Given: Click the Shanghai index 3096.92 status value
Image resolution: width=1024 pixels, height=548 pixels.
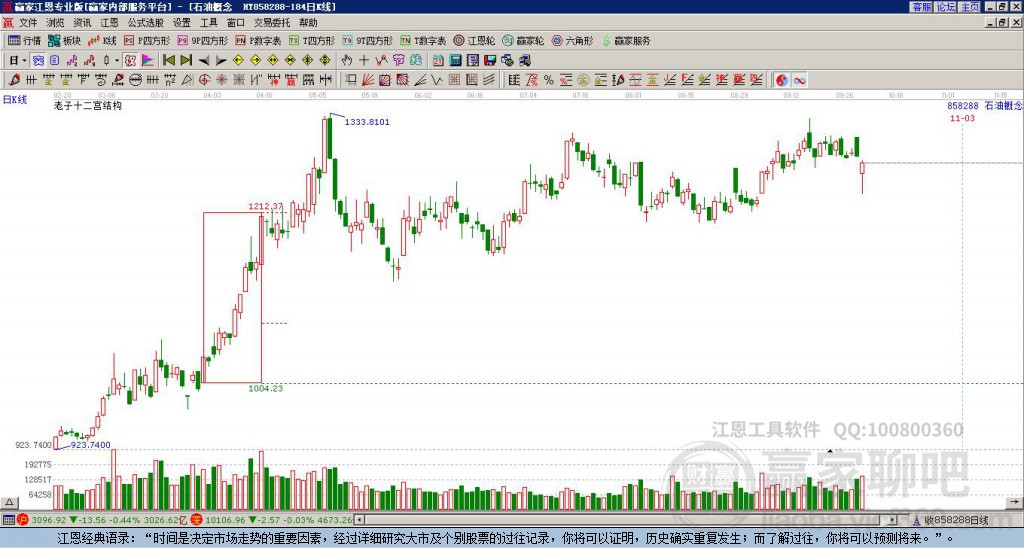Looking at the screenshot, I should point(49,521).
